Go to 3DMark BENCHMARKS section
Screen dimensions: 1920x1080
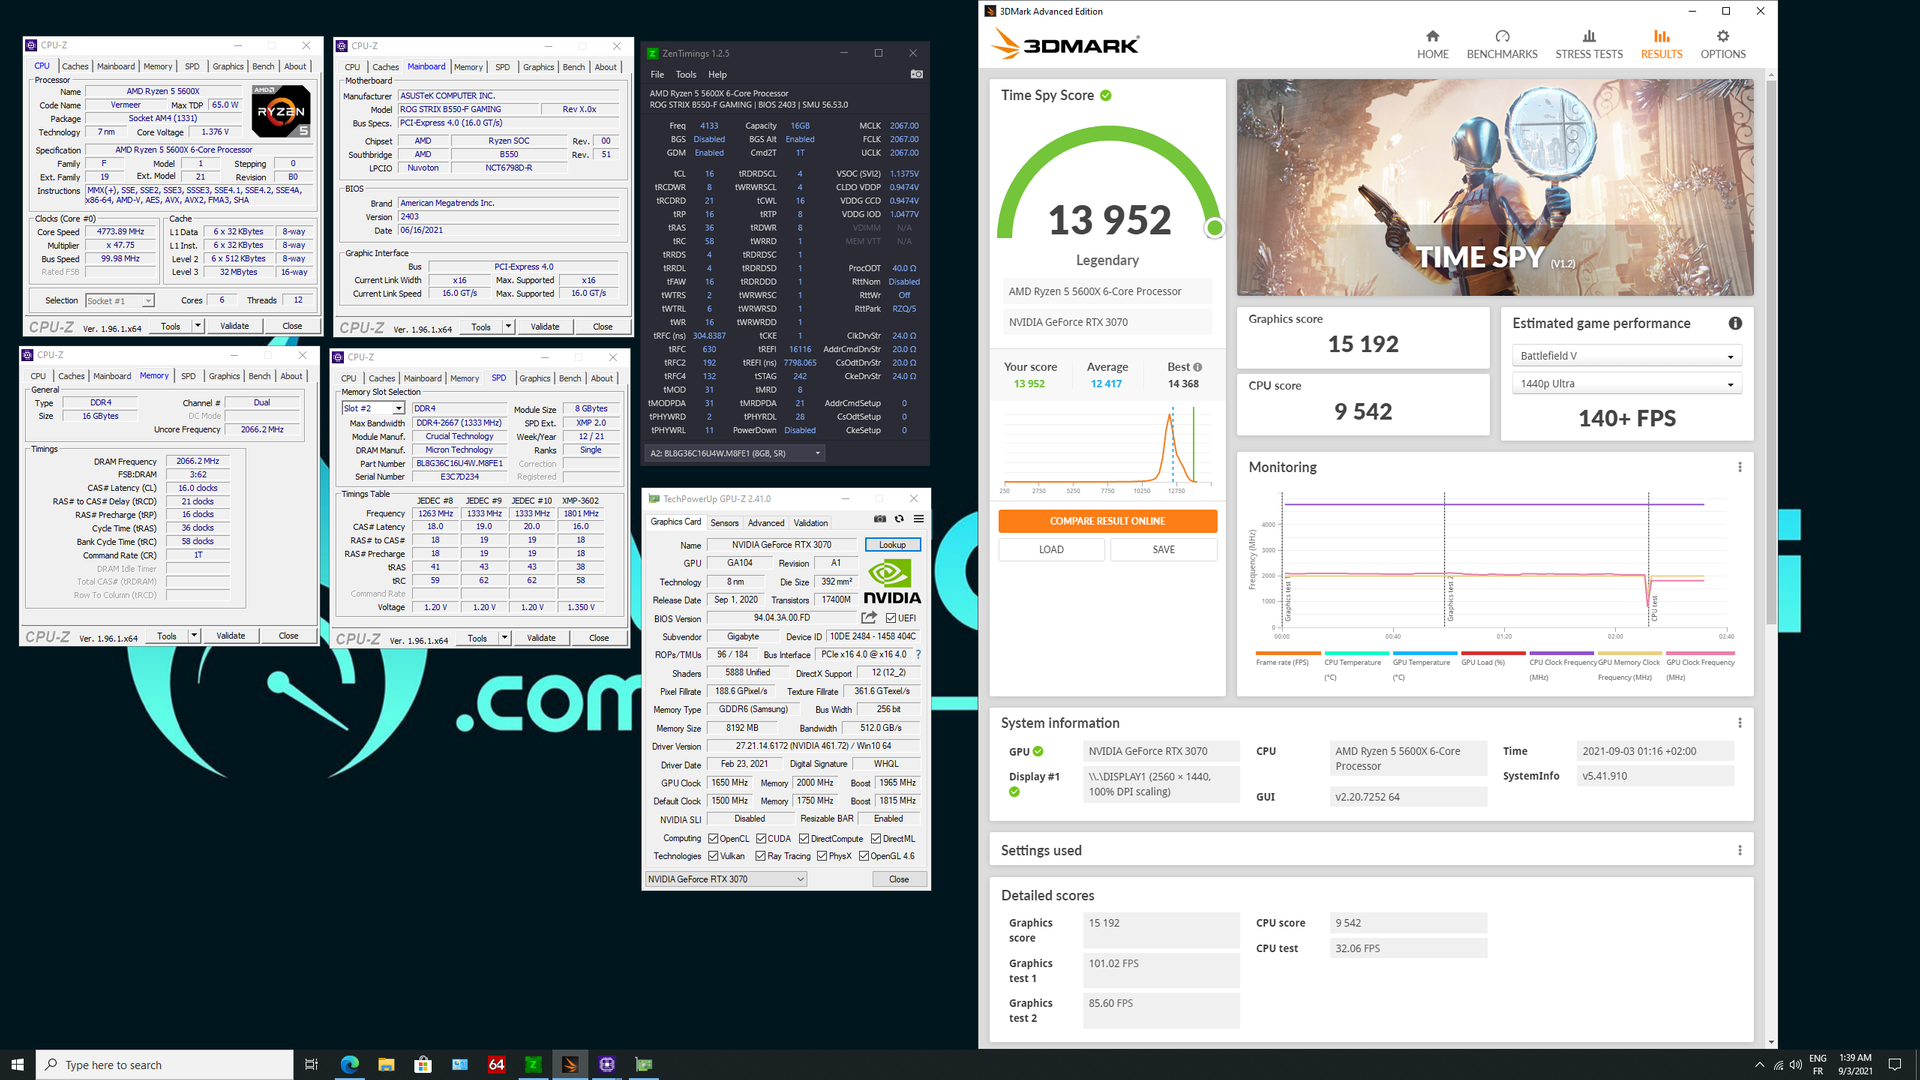1502,44
